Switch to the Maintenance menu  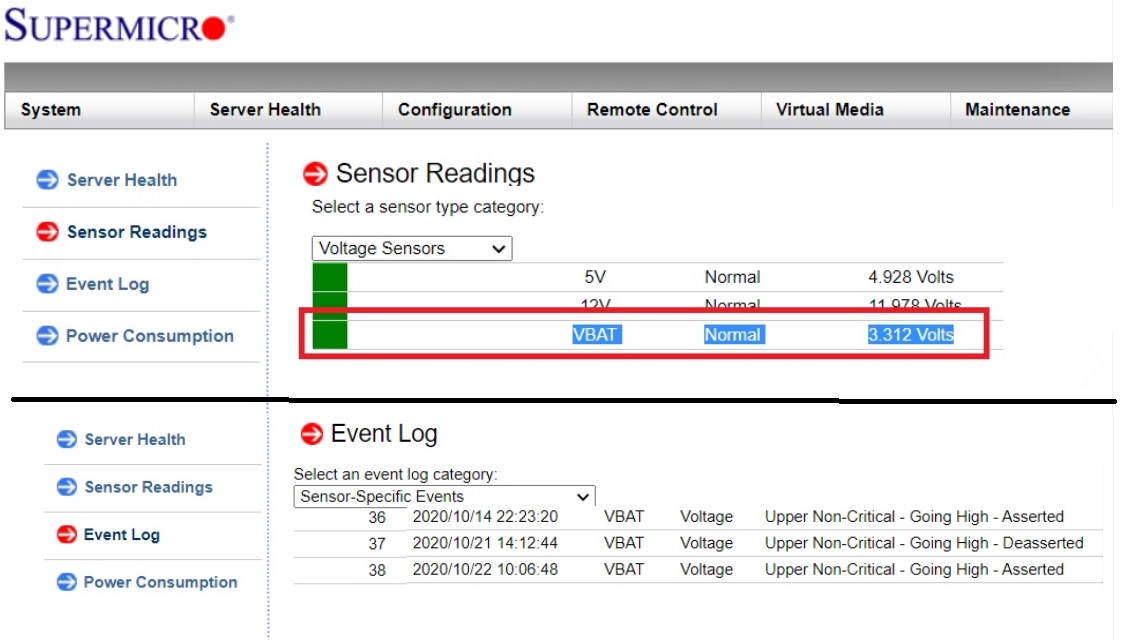click(x=1017, y=110)
